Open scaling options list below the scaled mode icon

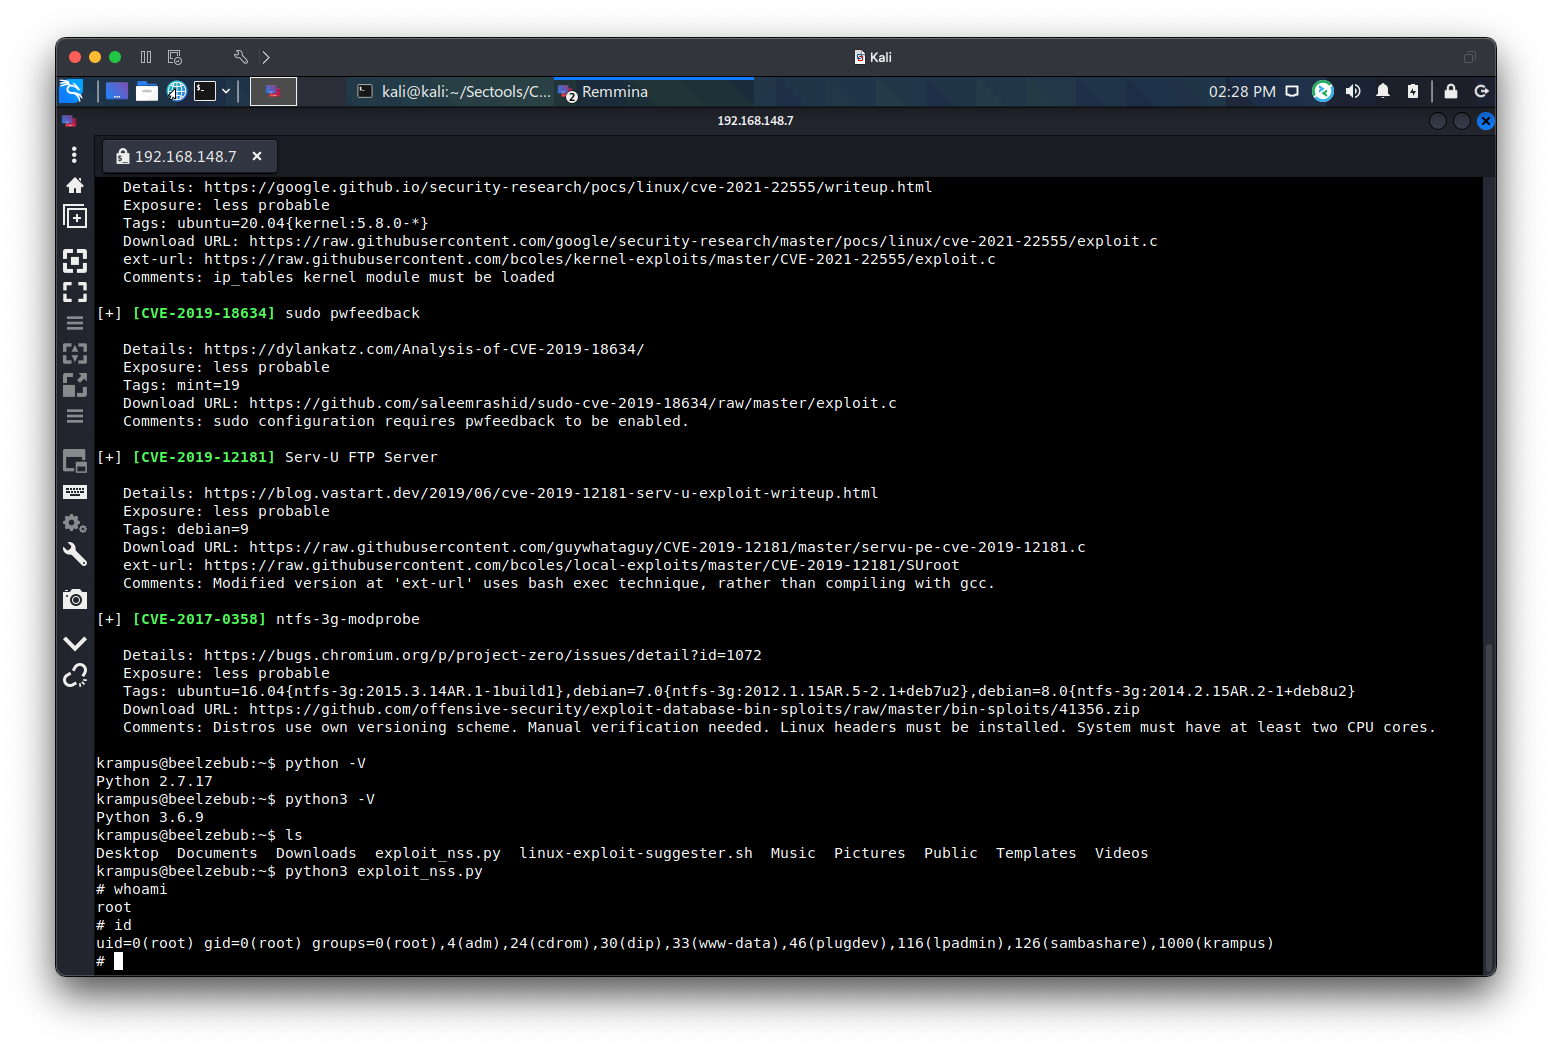click(x=75, y=416)
